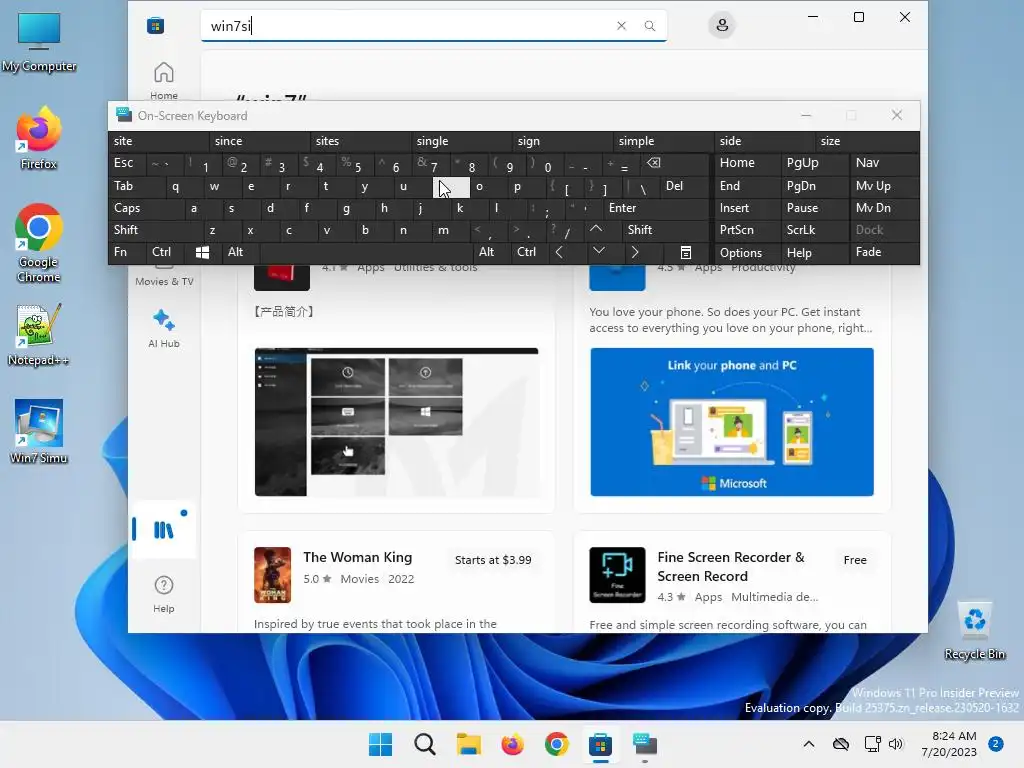Tap the Tab key on On-Screen Keyboard
The image size is (1024, 768).
tap(136, 186)
